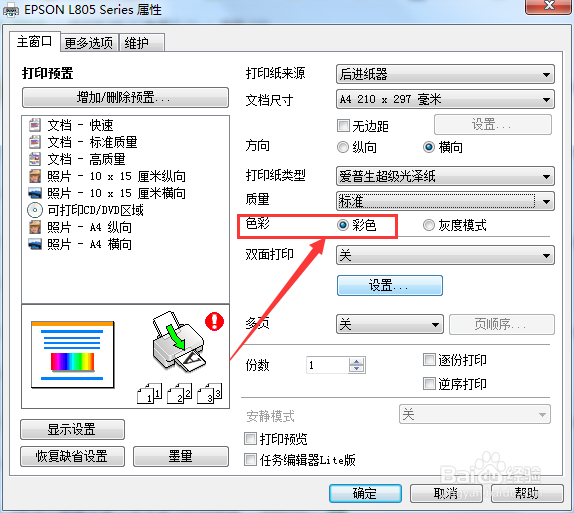
Task: Switch to the 更多选项 tab
Action: point(89,43)
